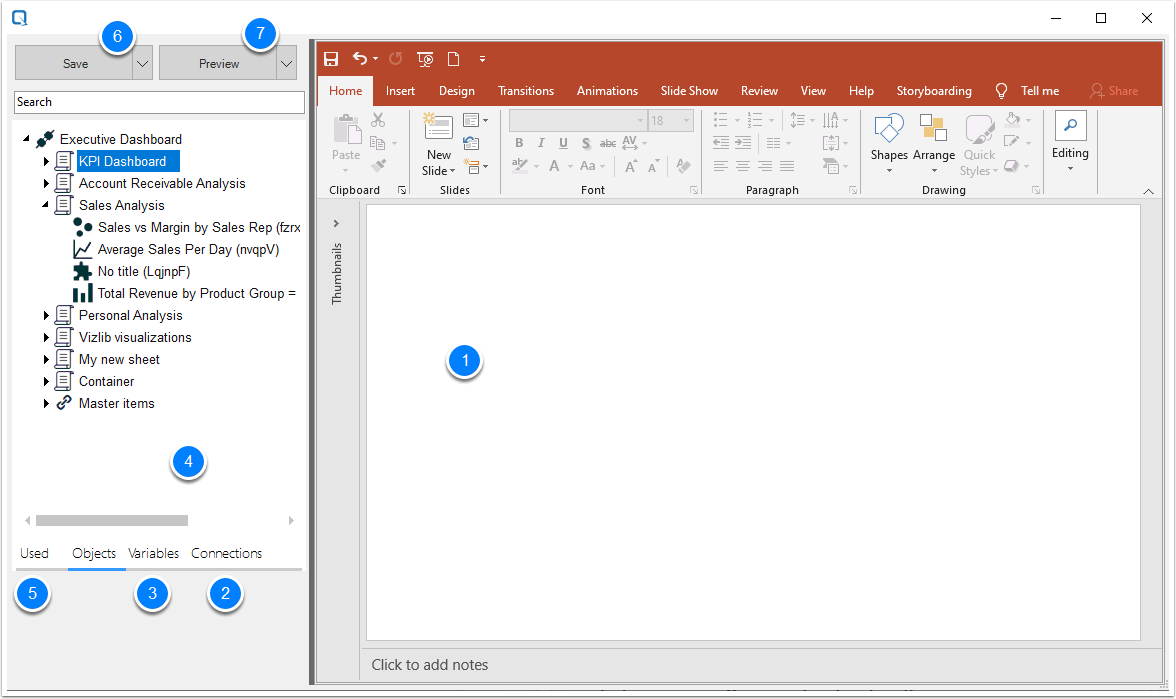1176x699 pixels.
Task: Switch to the Insert ribbon tab
Action: (x=399, y=91)
